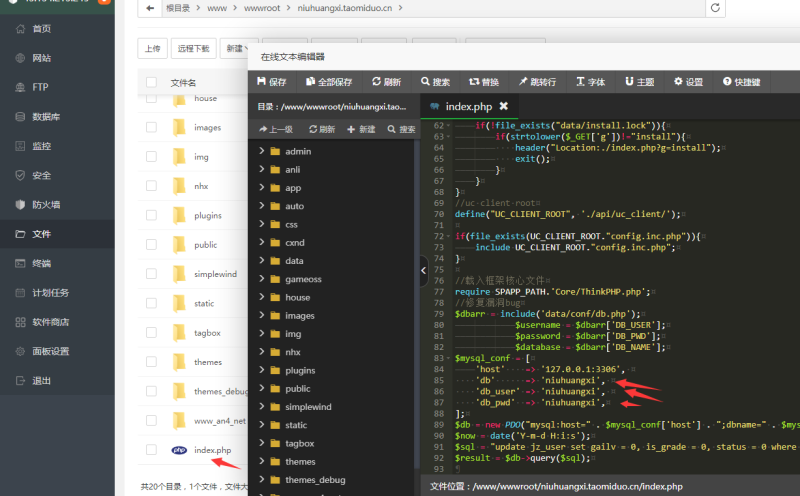Image resolution: width=800 pixels, height=496 pixels.
Task: Open 设置 settings in the editor toolbar
Action: pyautogui.click(x=688, y=82)
